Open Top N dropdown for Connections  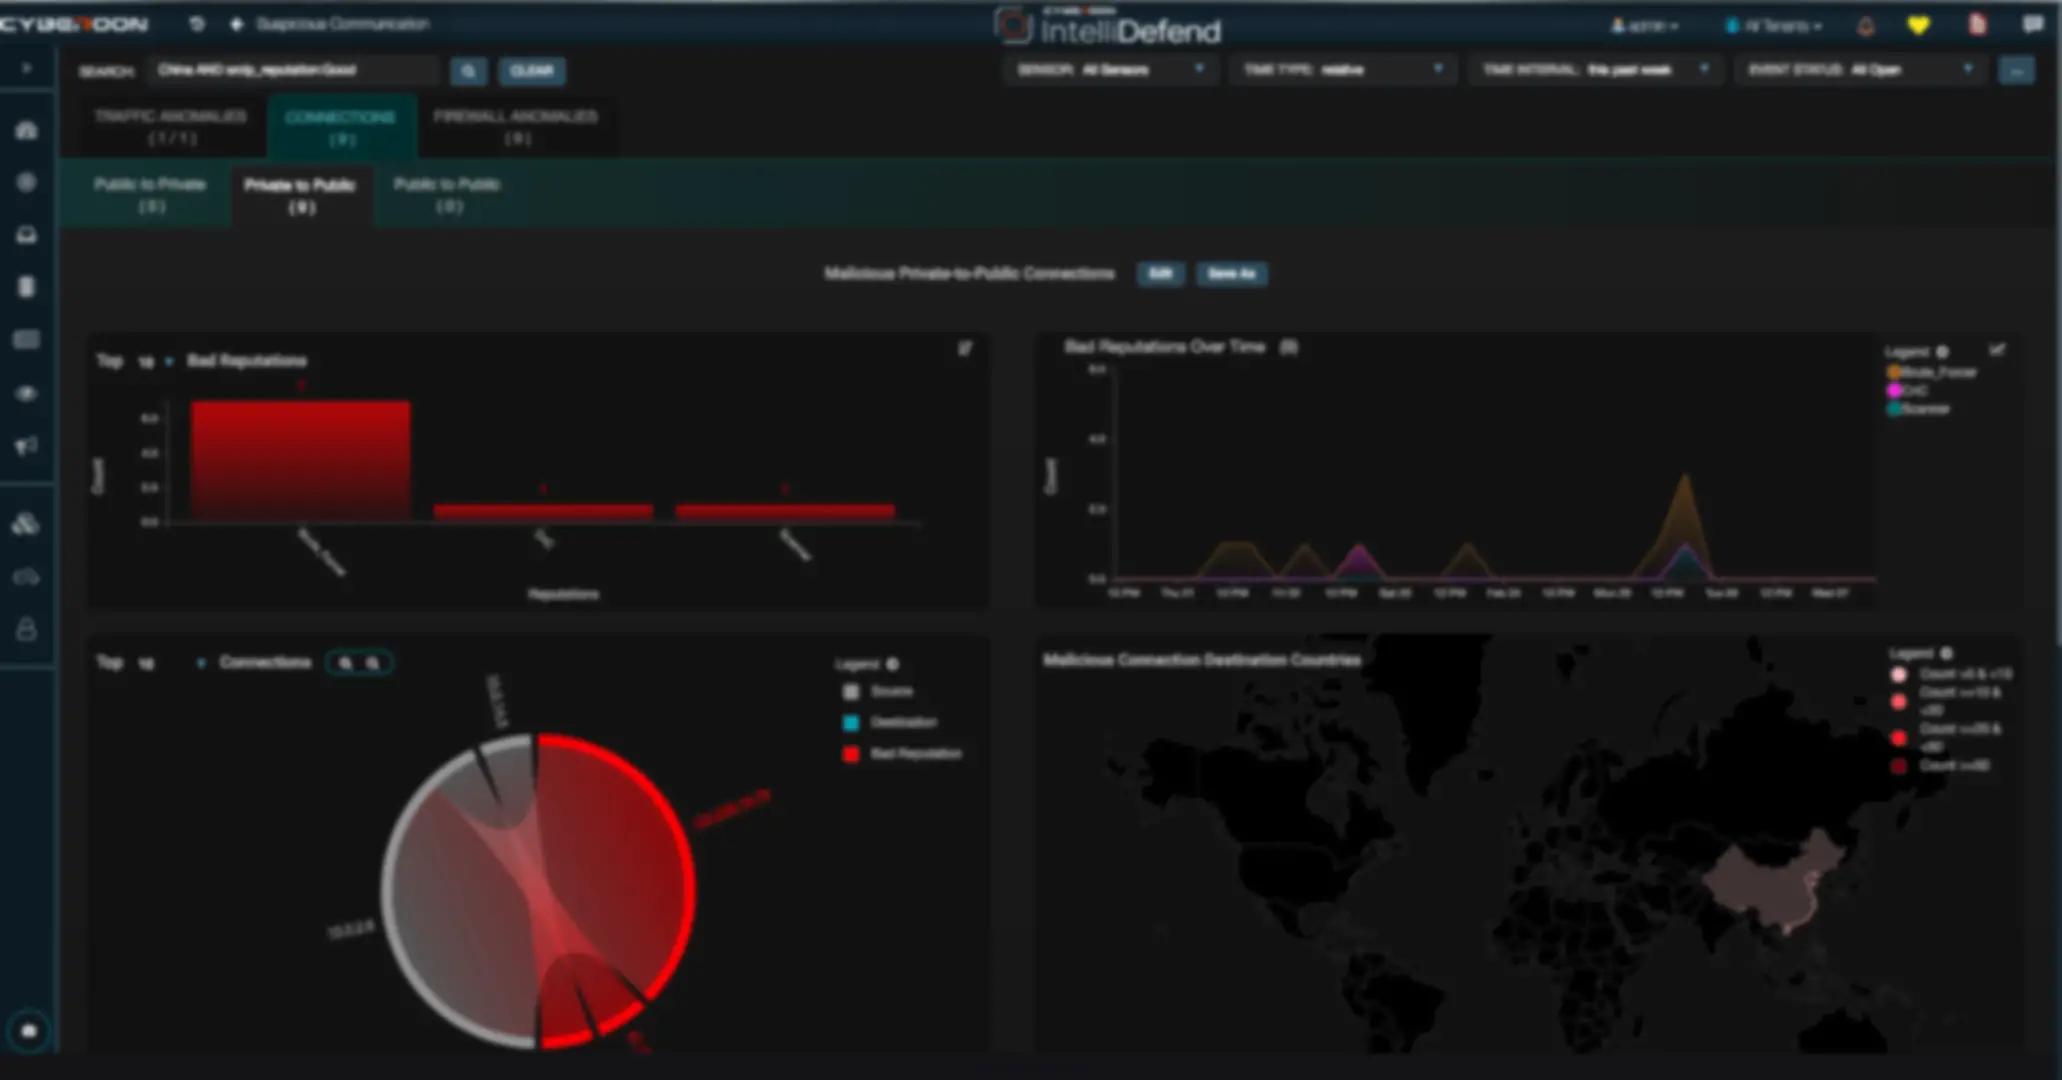[x=170, y=663]
